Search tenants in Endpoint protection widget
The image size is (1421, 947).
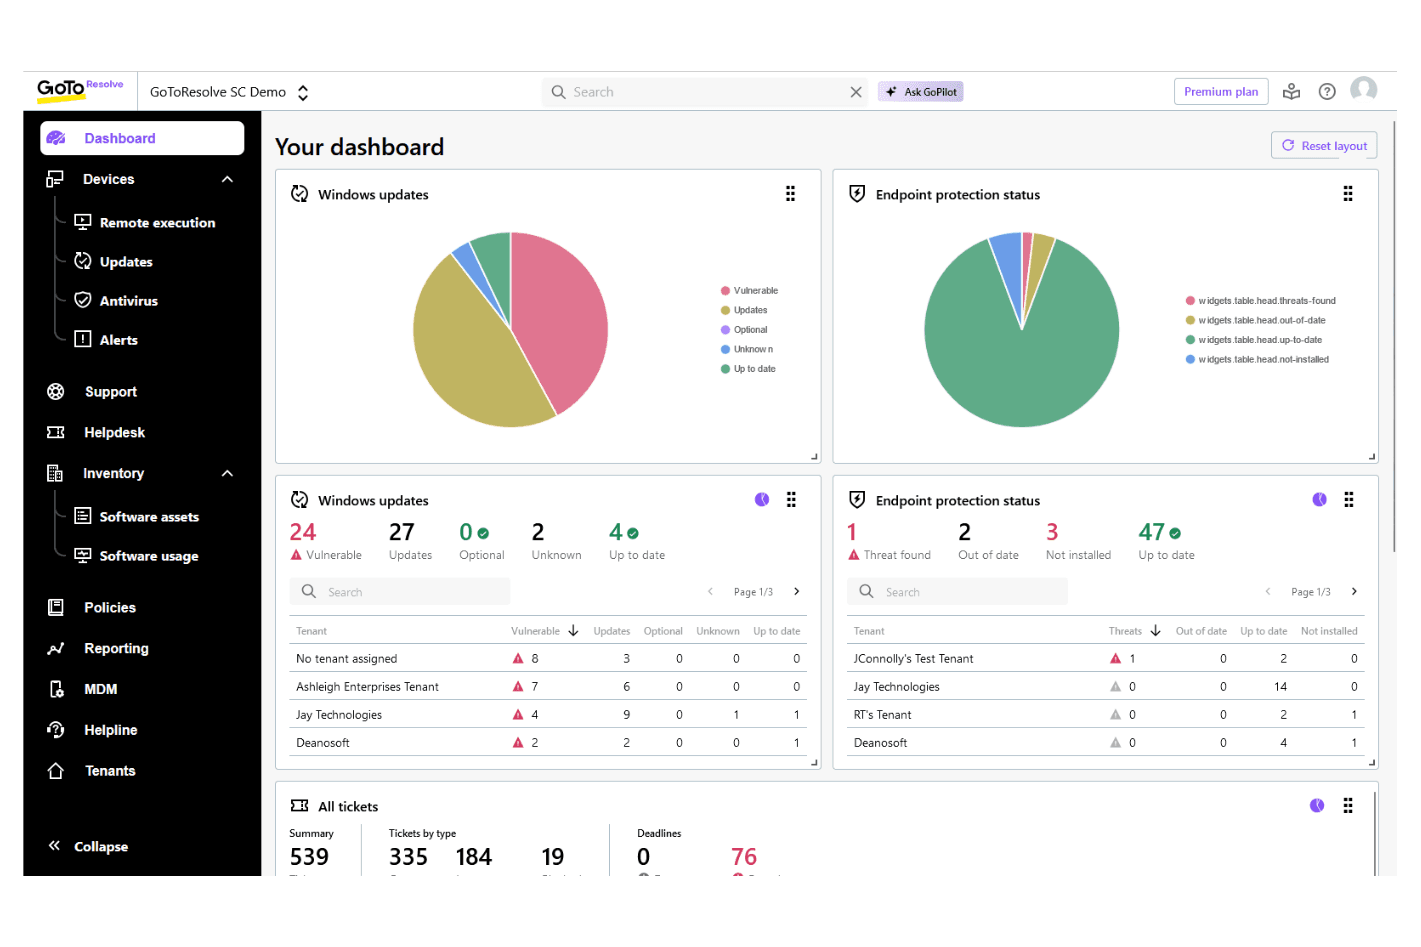coord(958,592)
